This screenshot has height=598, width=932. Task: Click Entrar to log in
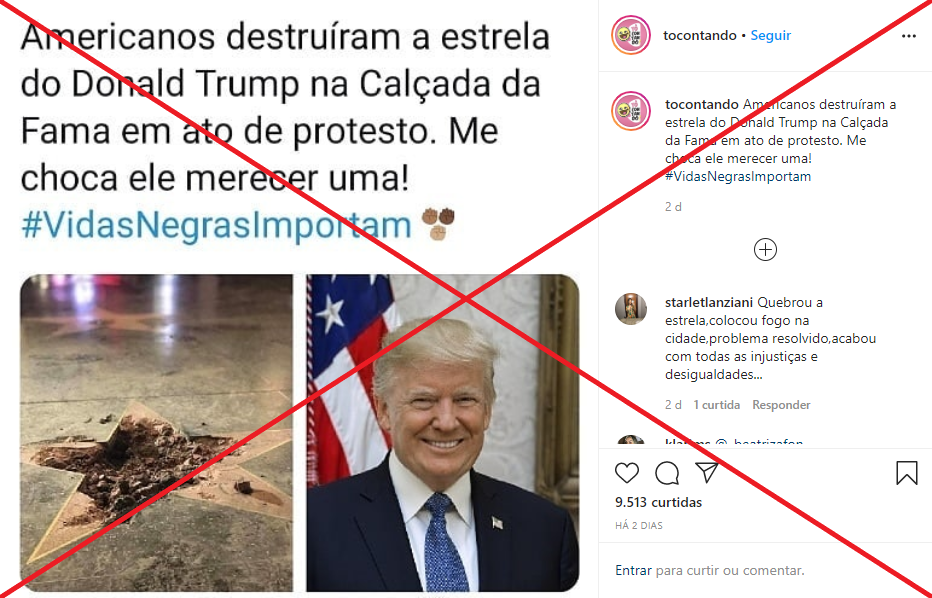(633, 570)
